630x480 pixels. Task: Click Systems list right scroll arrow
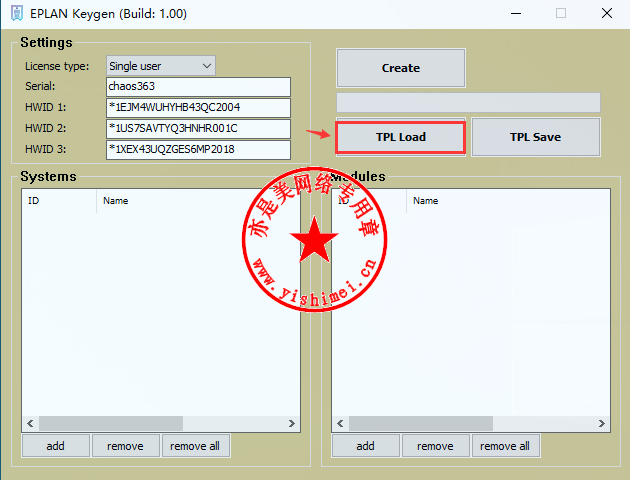(x=292, y=423)
